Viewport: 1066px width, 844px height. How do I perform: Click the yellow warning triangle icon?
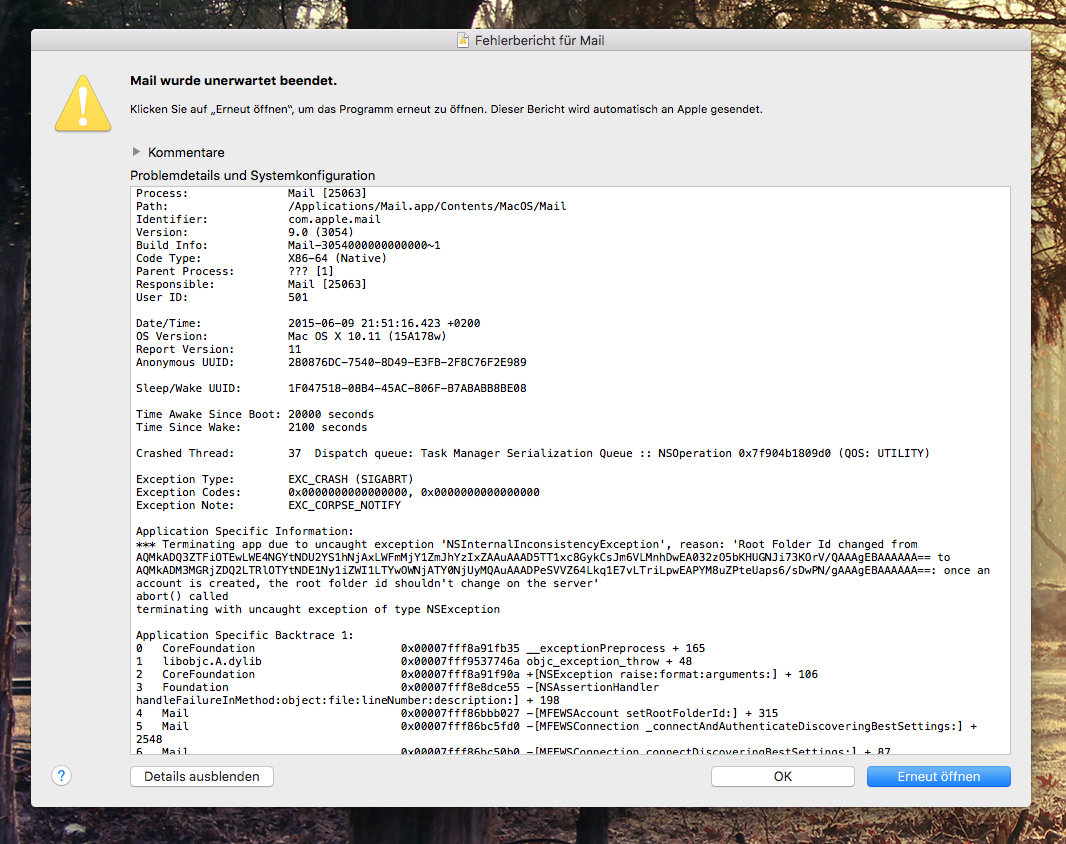[x=83, y=103]
